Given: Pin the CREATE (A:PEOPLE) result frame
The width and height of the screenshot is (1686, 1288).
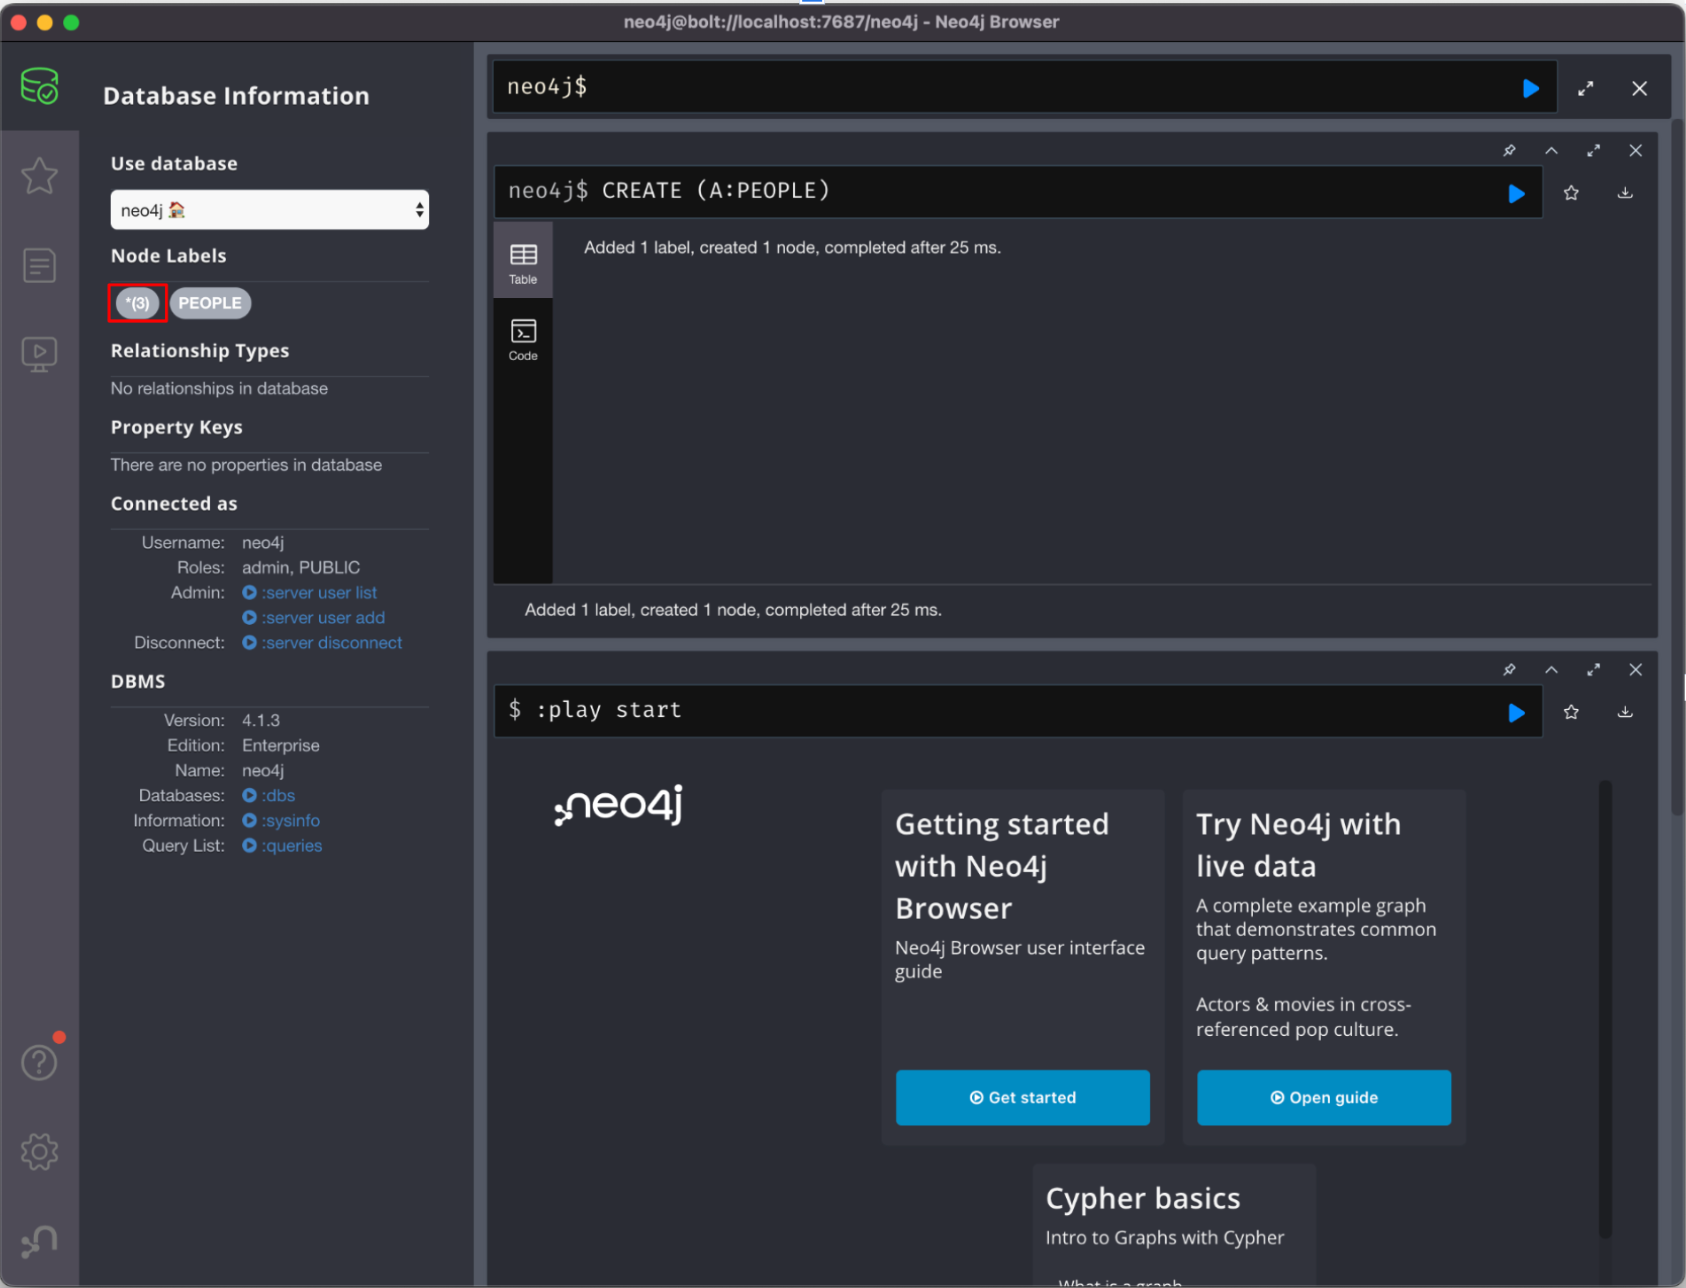Looking at the screenshot, I should 1509,150.
